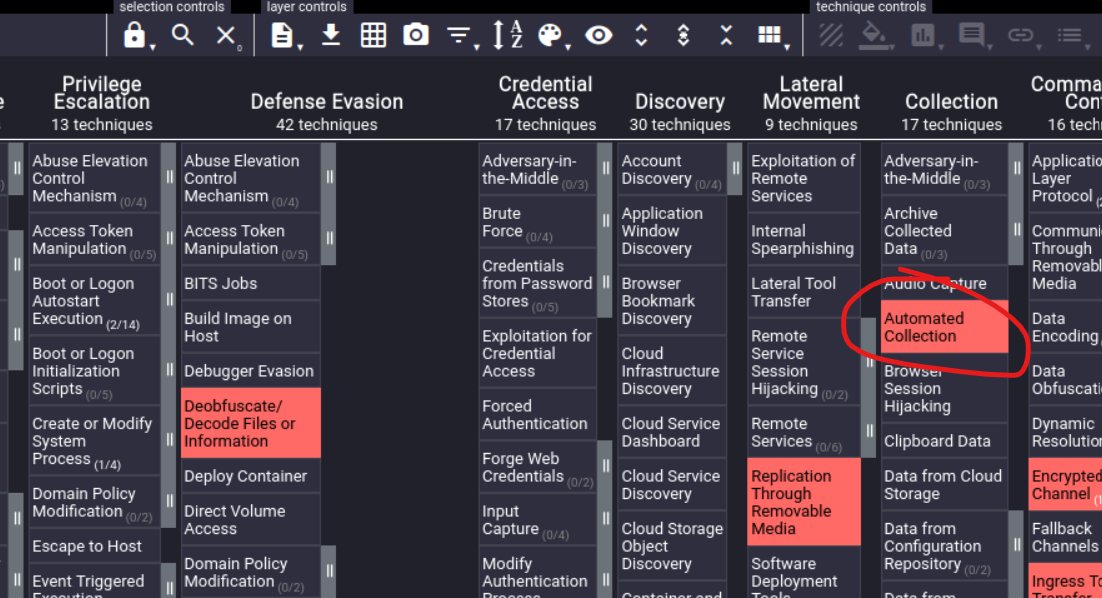The width and height of the screenshot is (1102, 598).
Task: Click Exploitation for Credential Access technique
Action: (x=538, y=353)
